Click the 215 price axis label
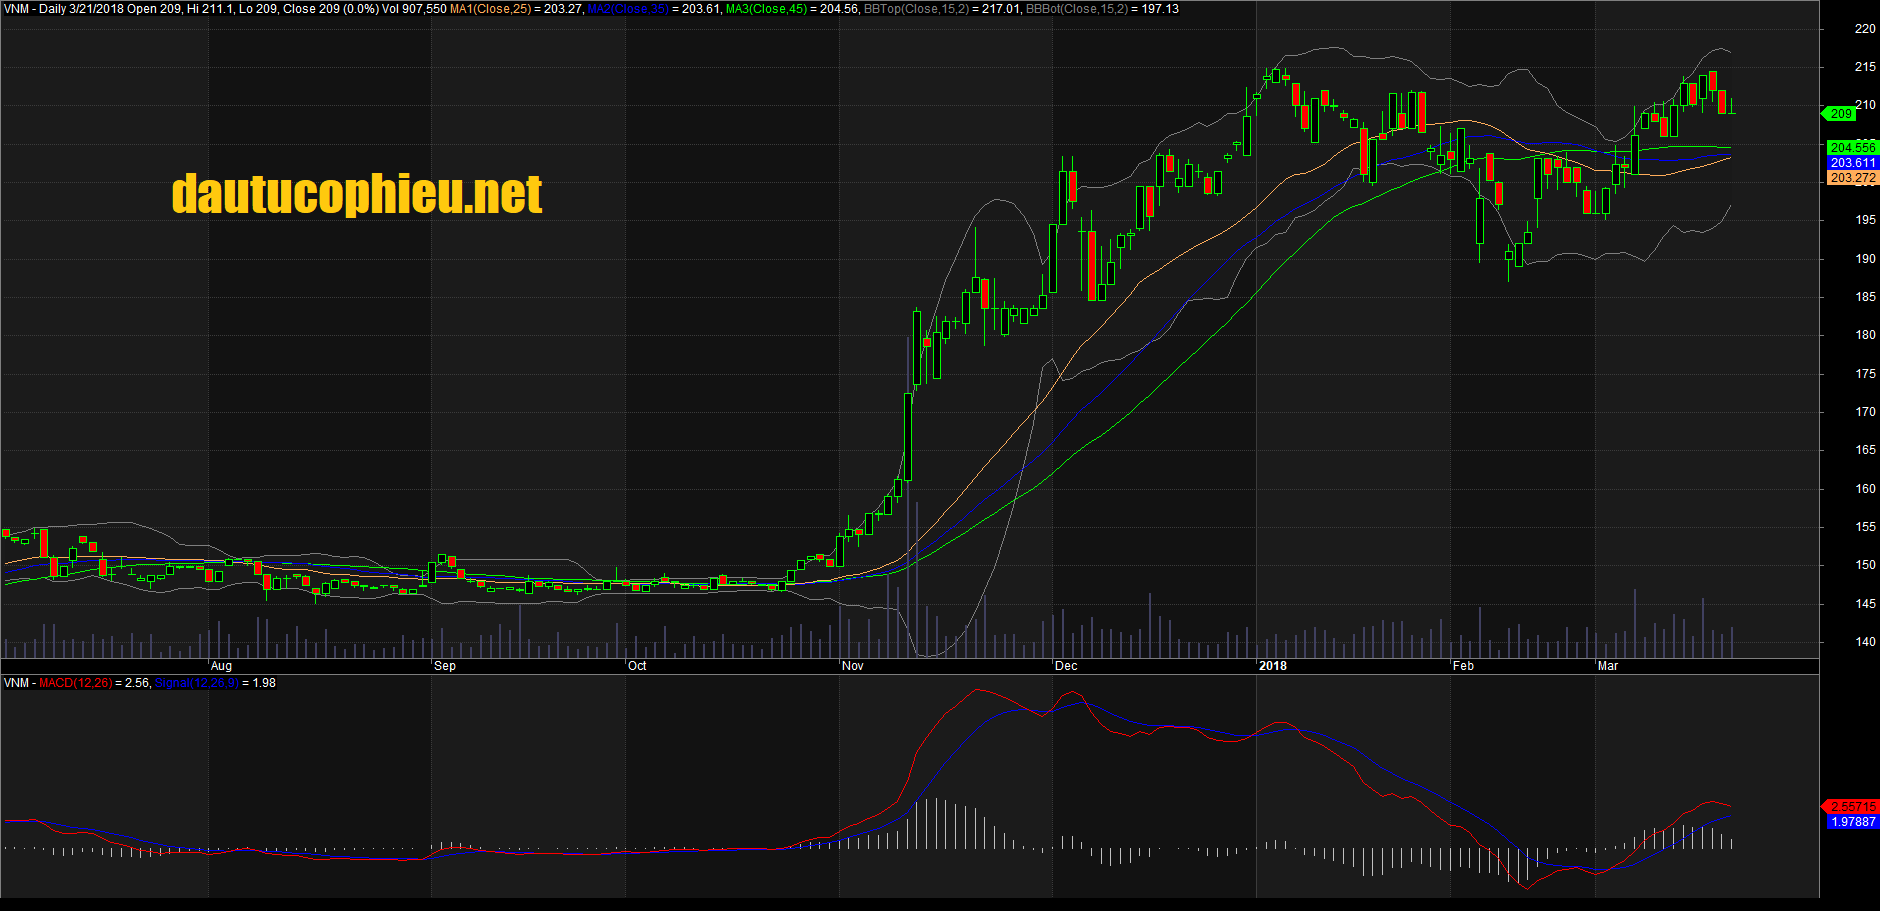Screen dimensions: 1880x911 coord(1865,67)
